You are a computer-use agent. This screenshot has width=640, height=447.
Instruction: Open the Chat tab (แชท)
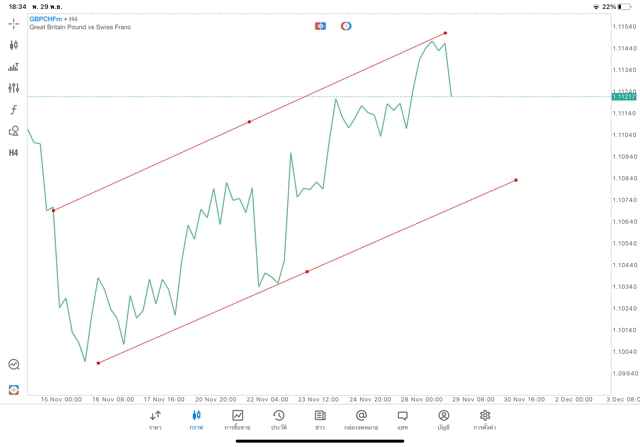click(x=402, y=419)
